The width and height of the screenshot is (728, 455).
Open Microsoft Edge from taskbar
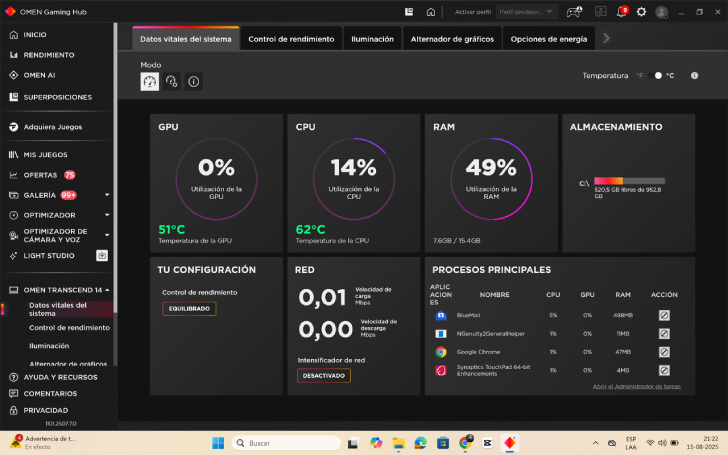click(x=421, y=443)
